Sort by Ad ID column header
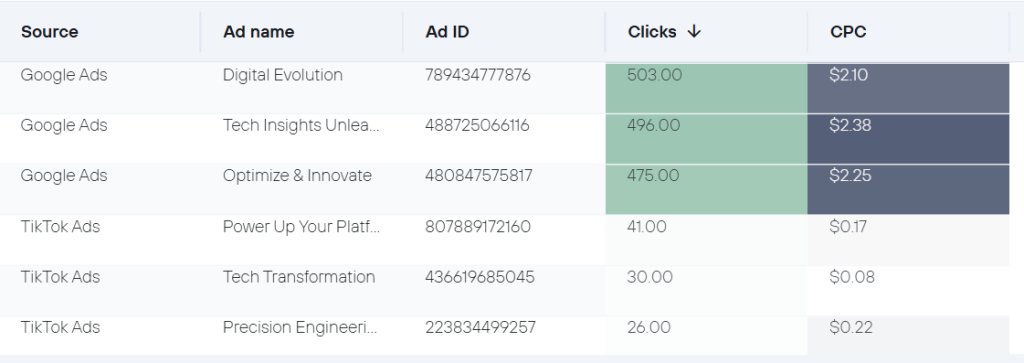Screen dimensions: 1024x363 [447, 31]
